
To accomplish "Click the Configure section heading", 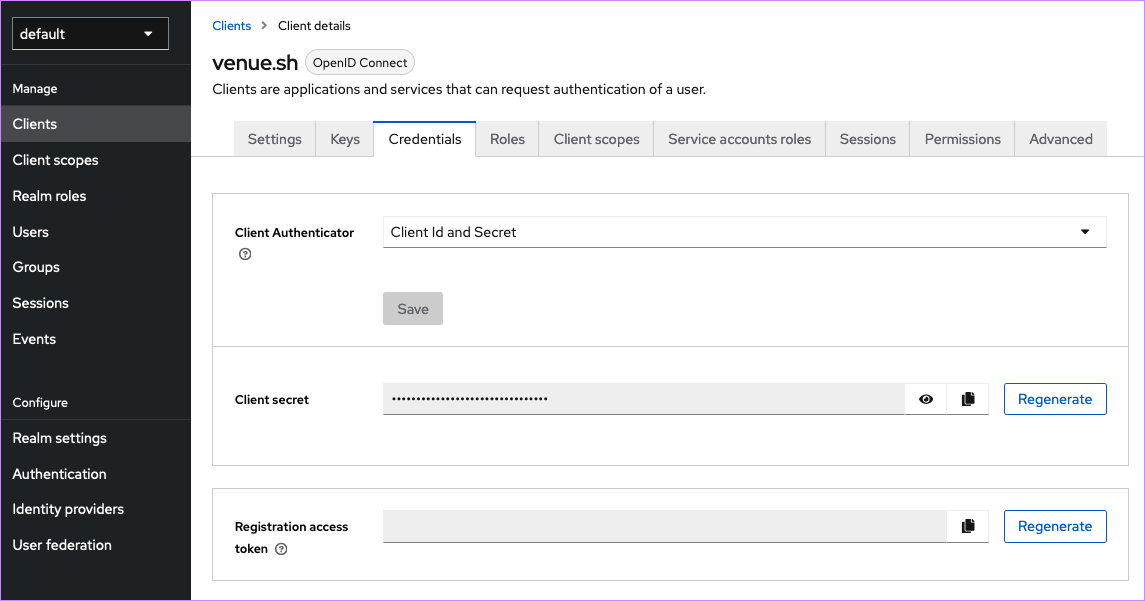I will 40,402.
